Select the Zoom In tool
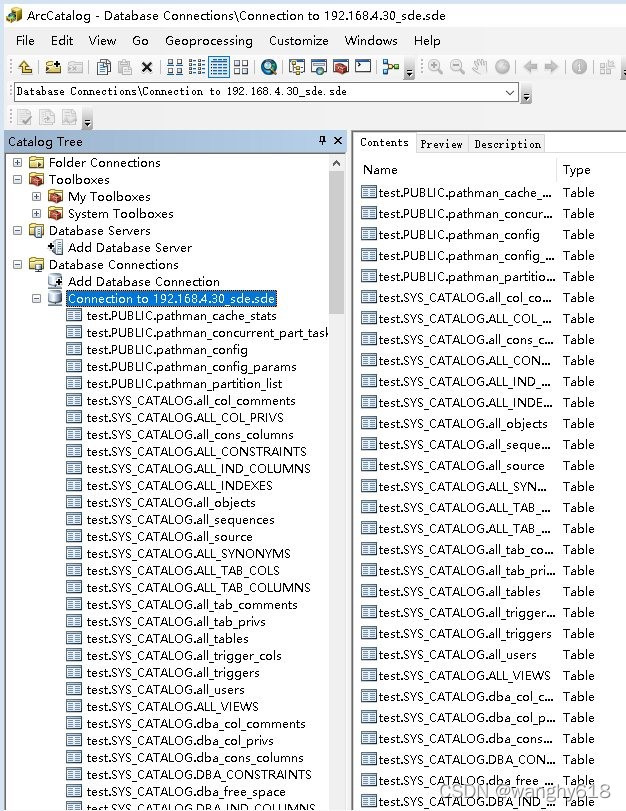626x811 pixels. 435,67
